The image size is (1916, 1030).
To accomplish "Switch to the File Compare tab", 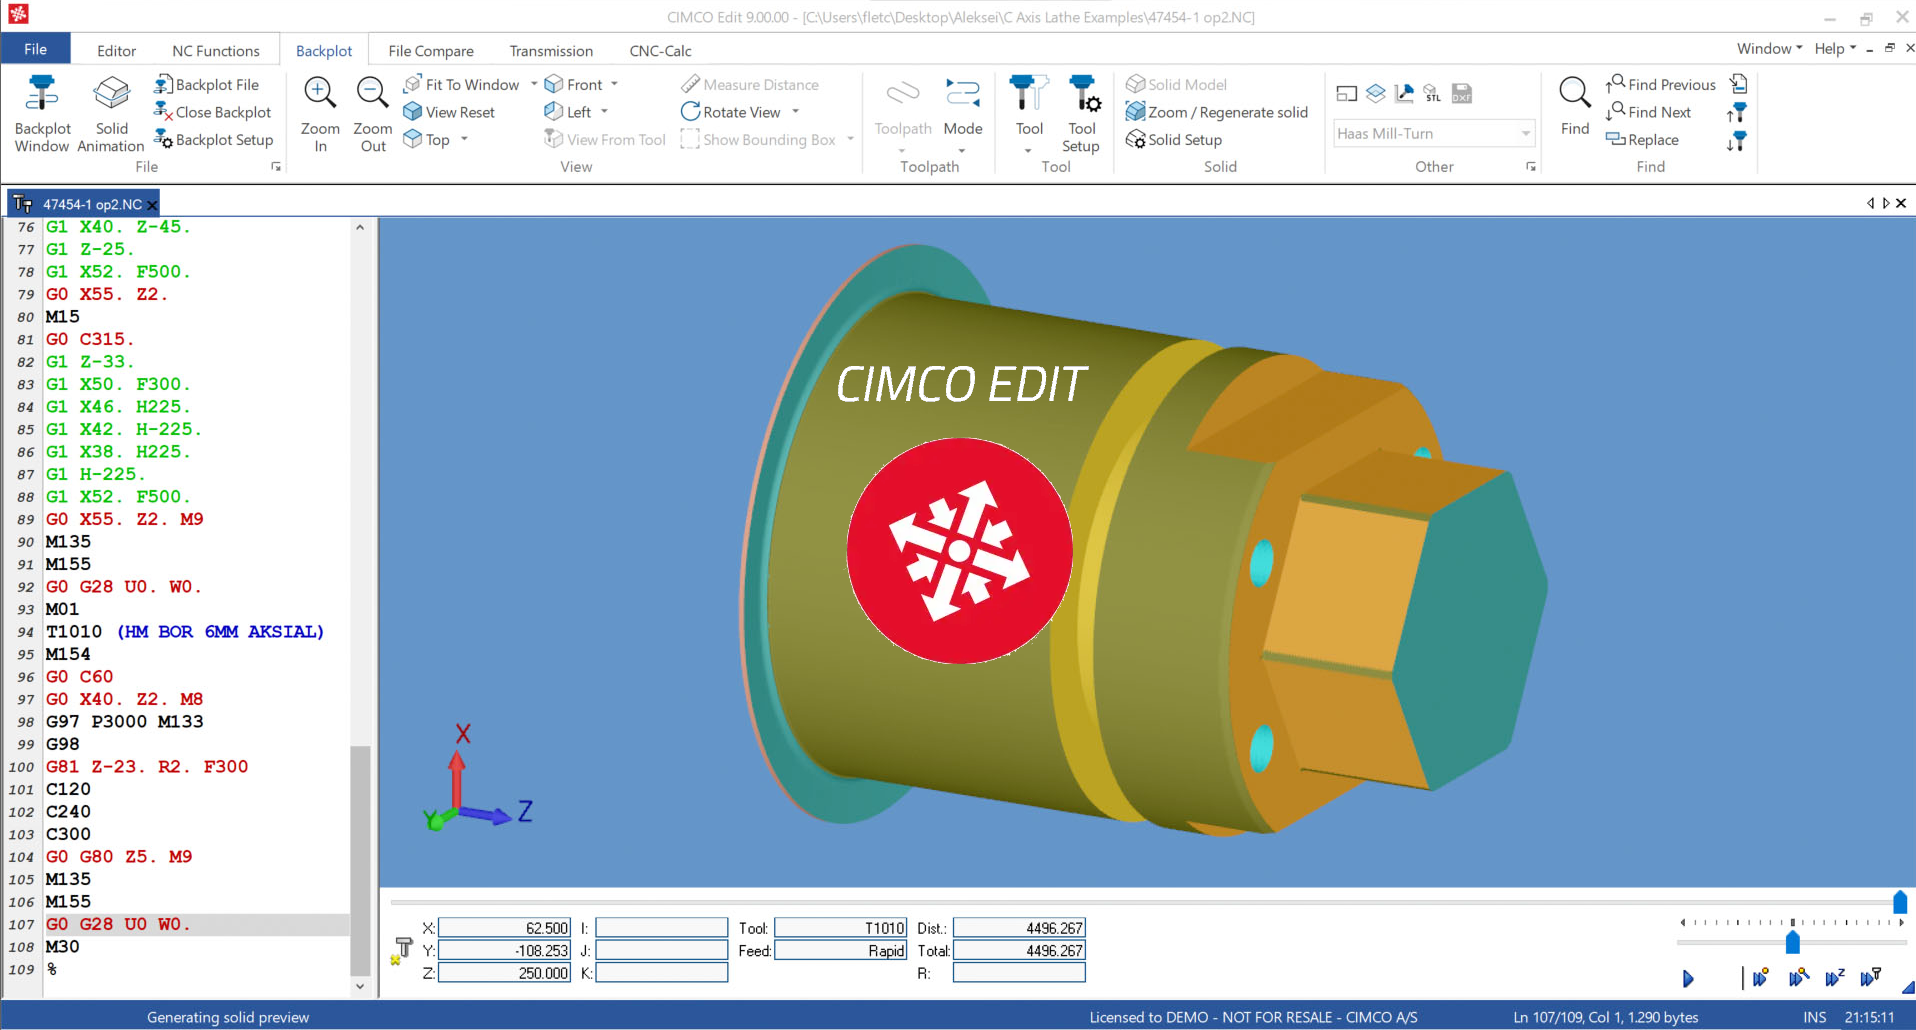I will (x=431, y=51).
